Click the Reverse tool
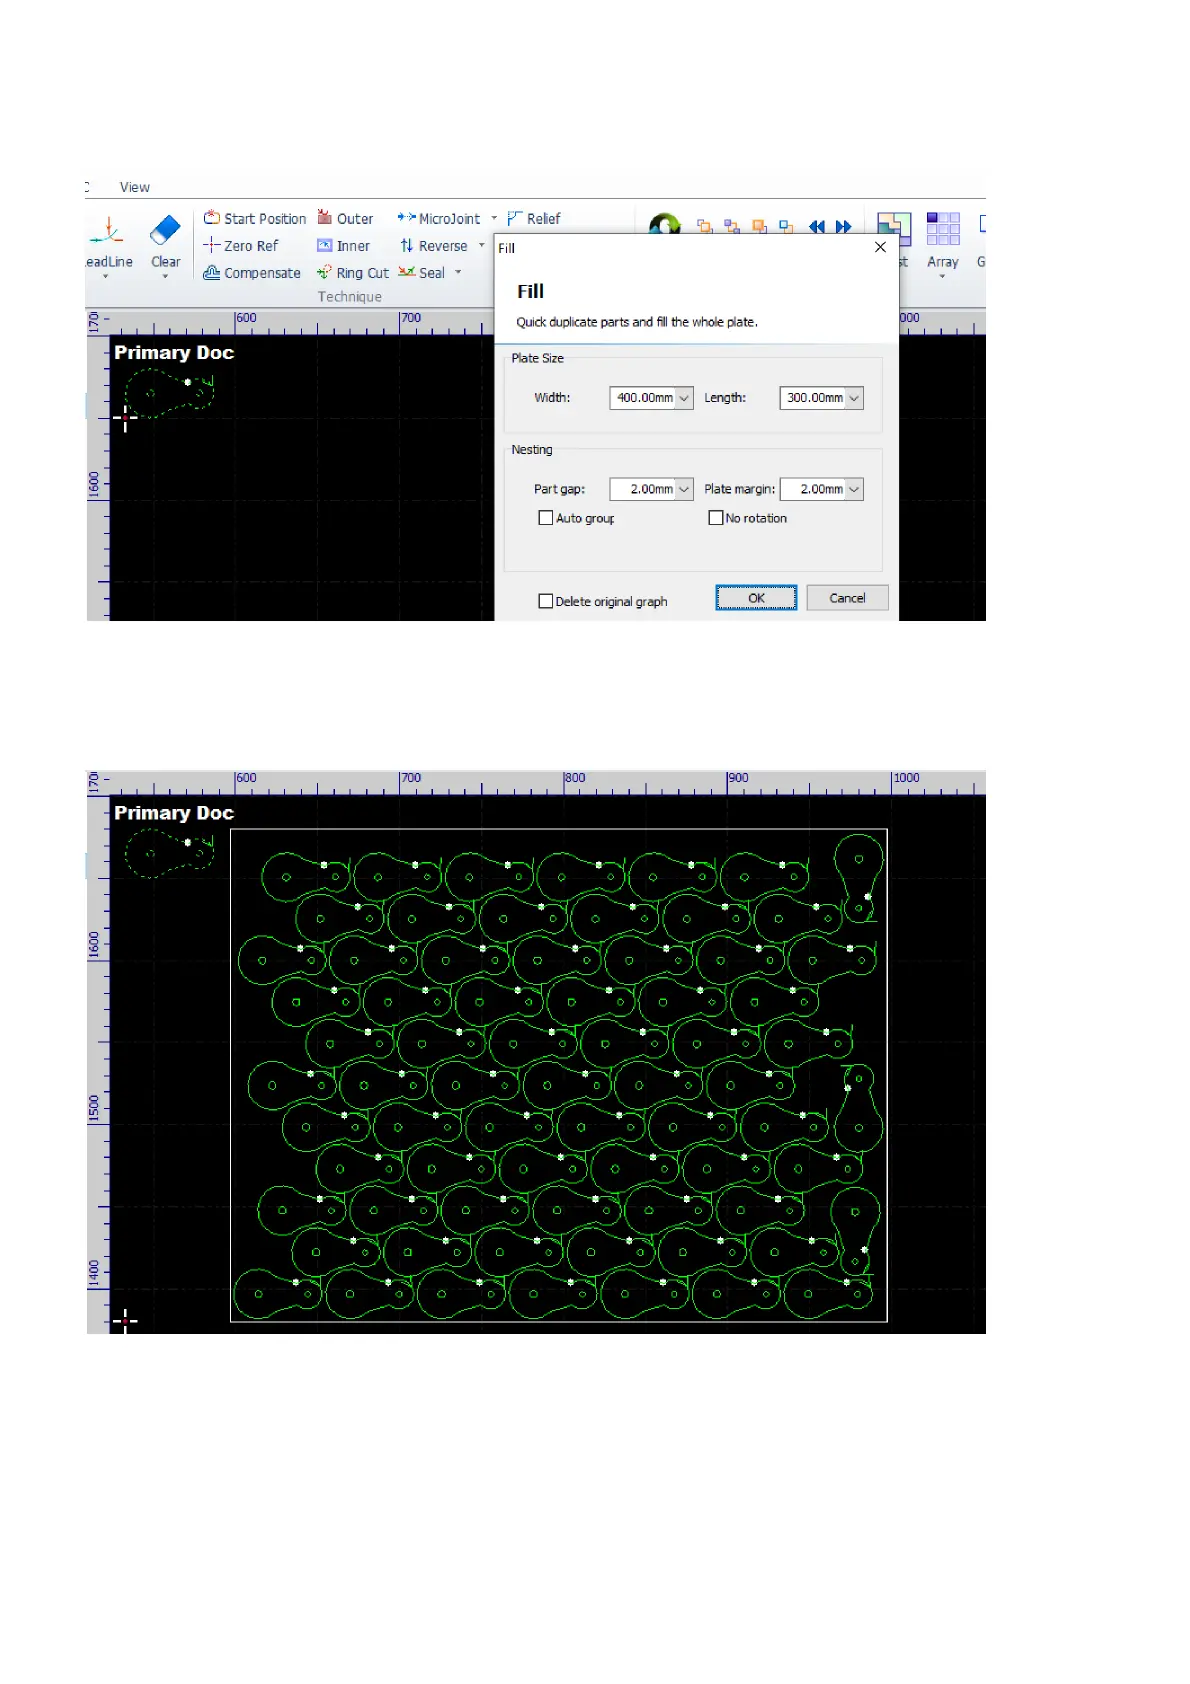The image size is (1190, 1684). (x=434, y=245)
